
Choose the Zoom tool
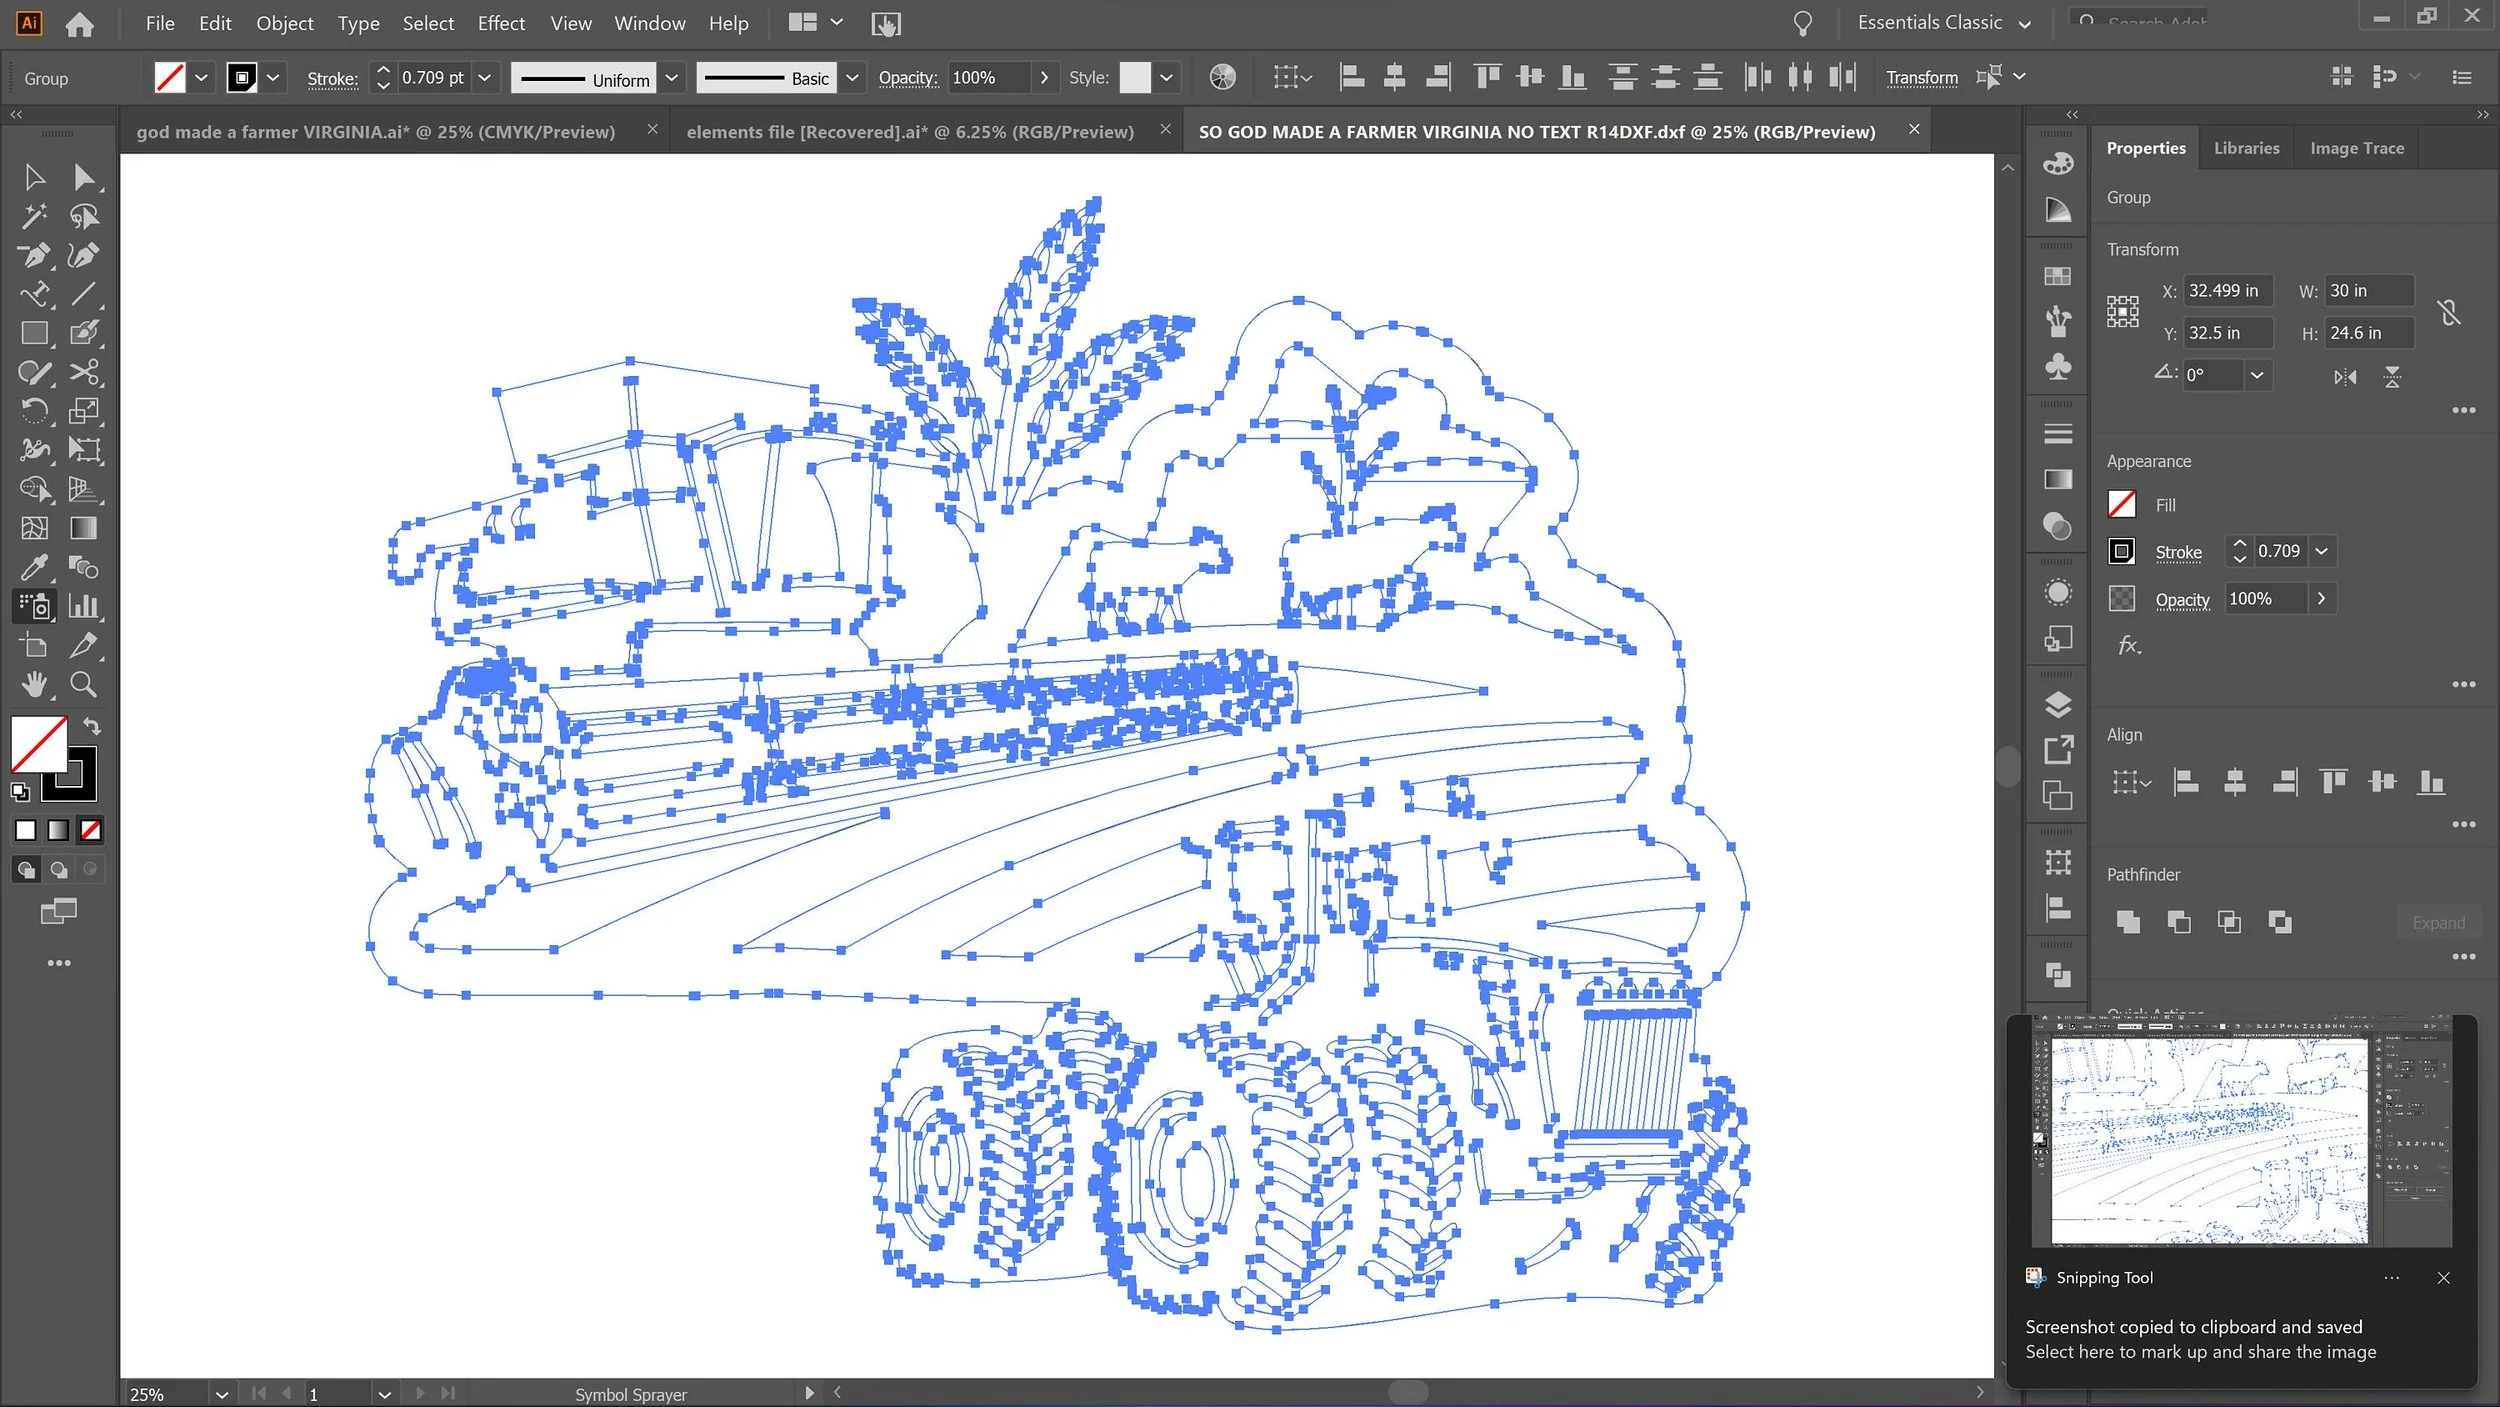(x=84, y=685)
